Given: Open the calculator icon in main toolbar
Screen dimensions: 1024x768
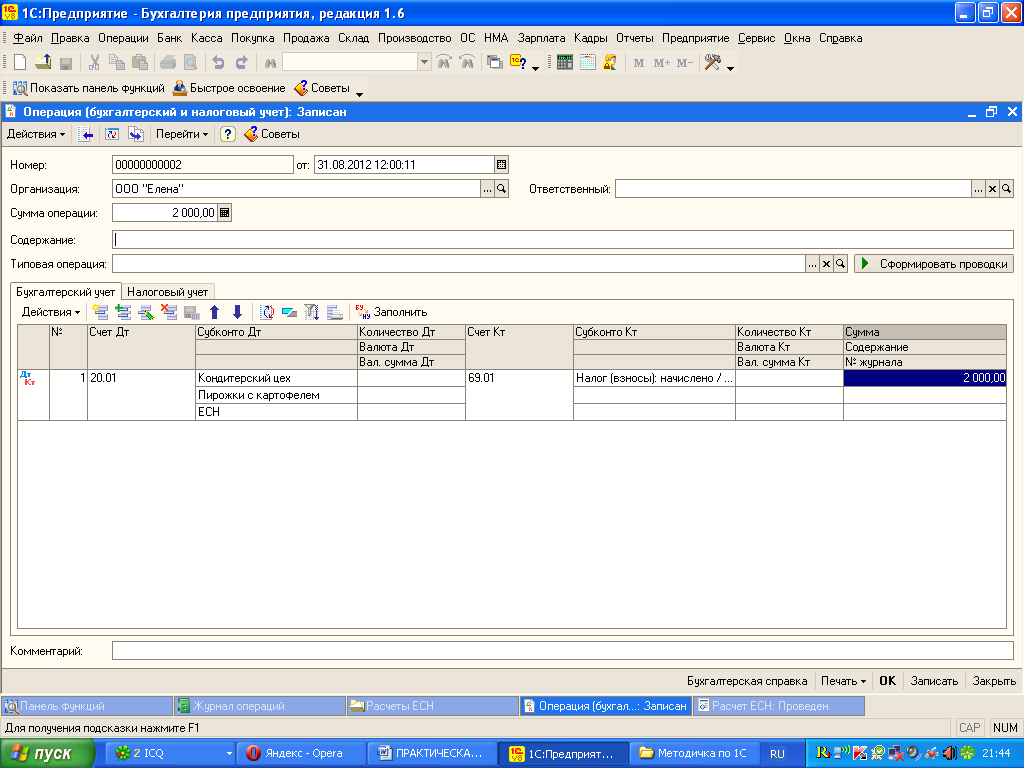Looking at the screenshot, I should [565, 63].
